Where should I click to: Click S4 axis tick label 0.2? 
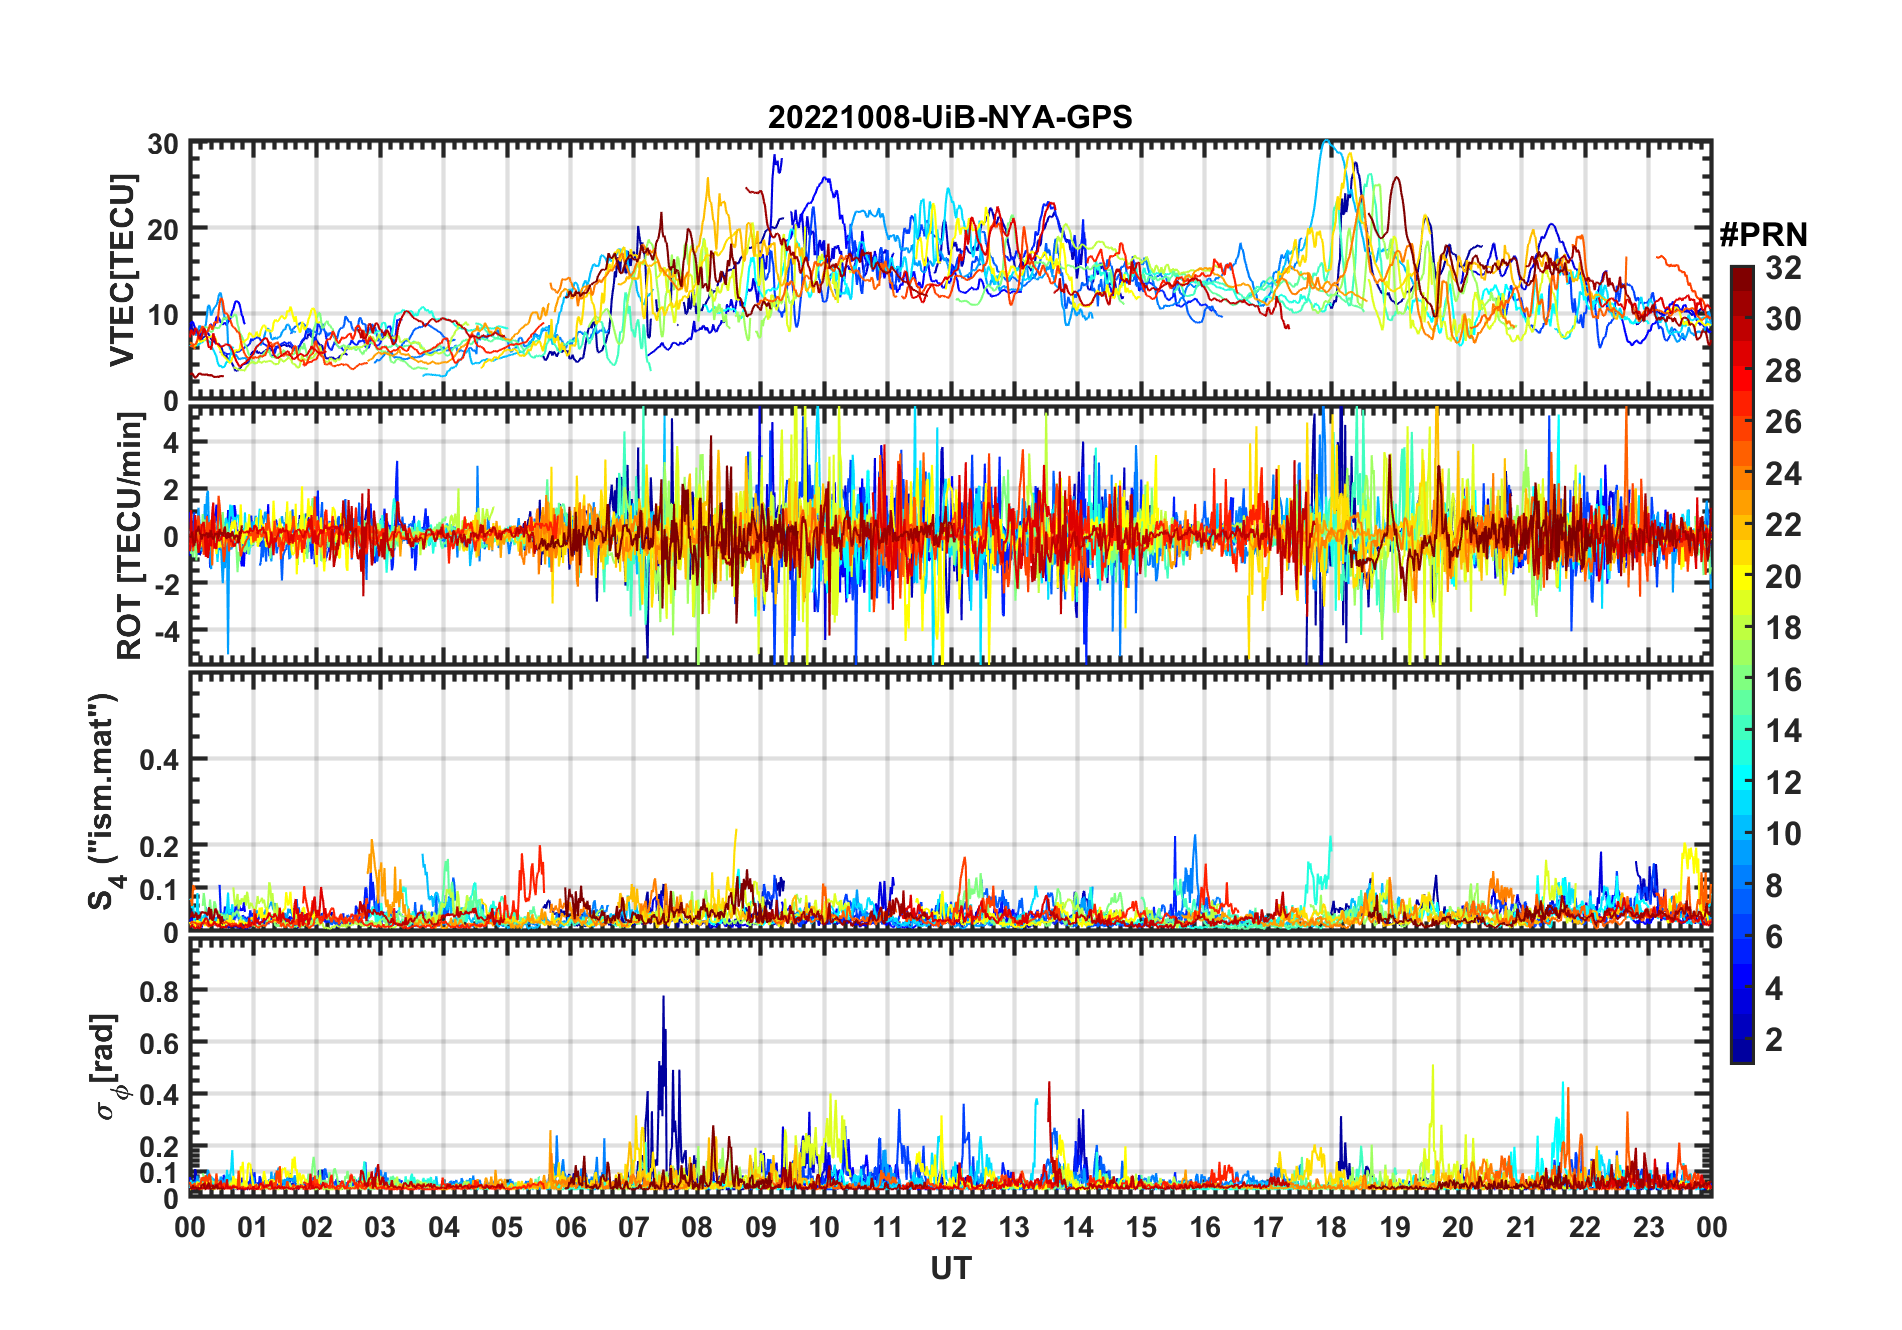pyautogui.click(x=159, y=846)
